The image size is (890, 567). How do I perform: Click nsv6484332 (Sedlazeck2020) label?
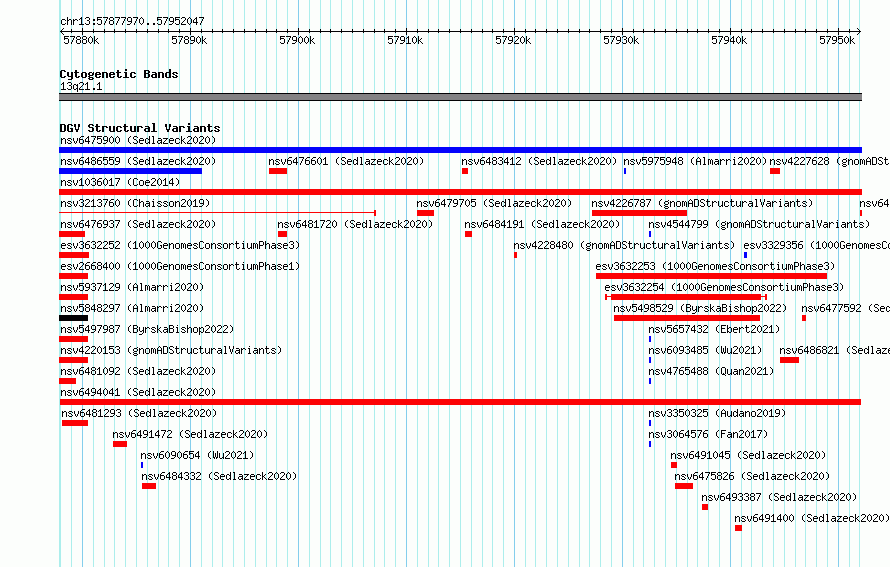(219, 476)
